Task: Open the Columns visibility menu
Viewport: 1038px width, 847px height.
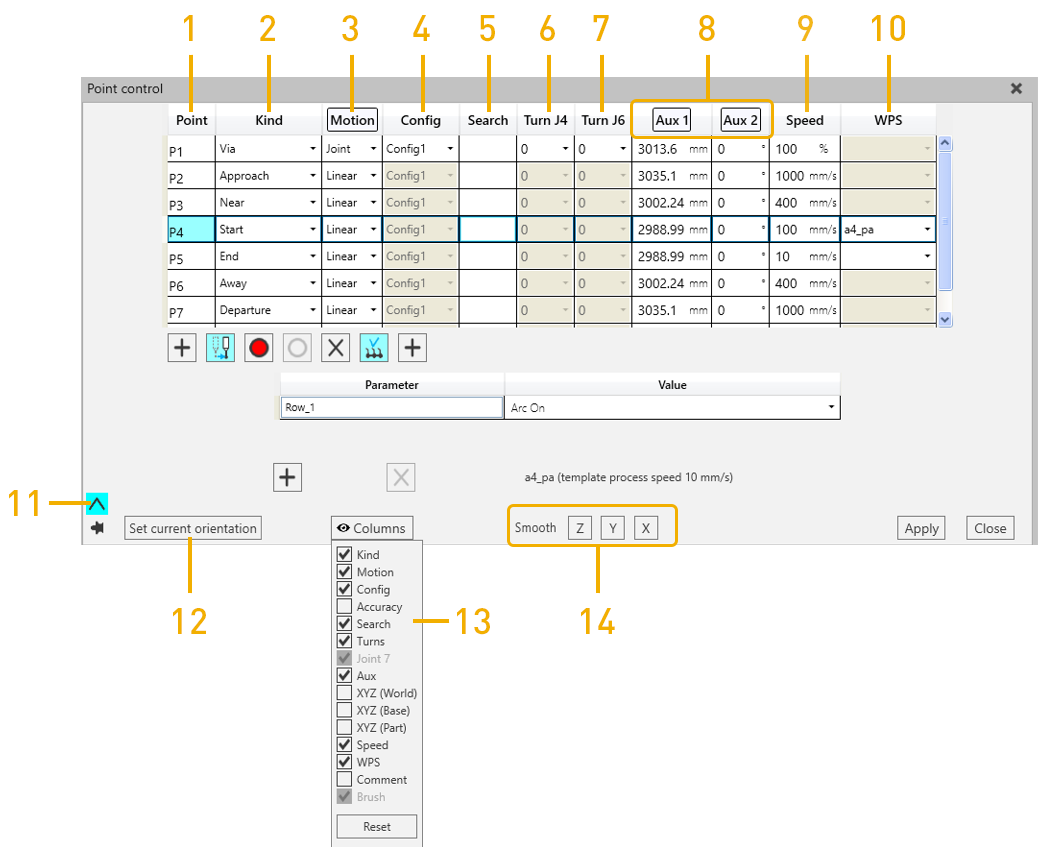Action: (x=371, y=528)
